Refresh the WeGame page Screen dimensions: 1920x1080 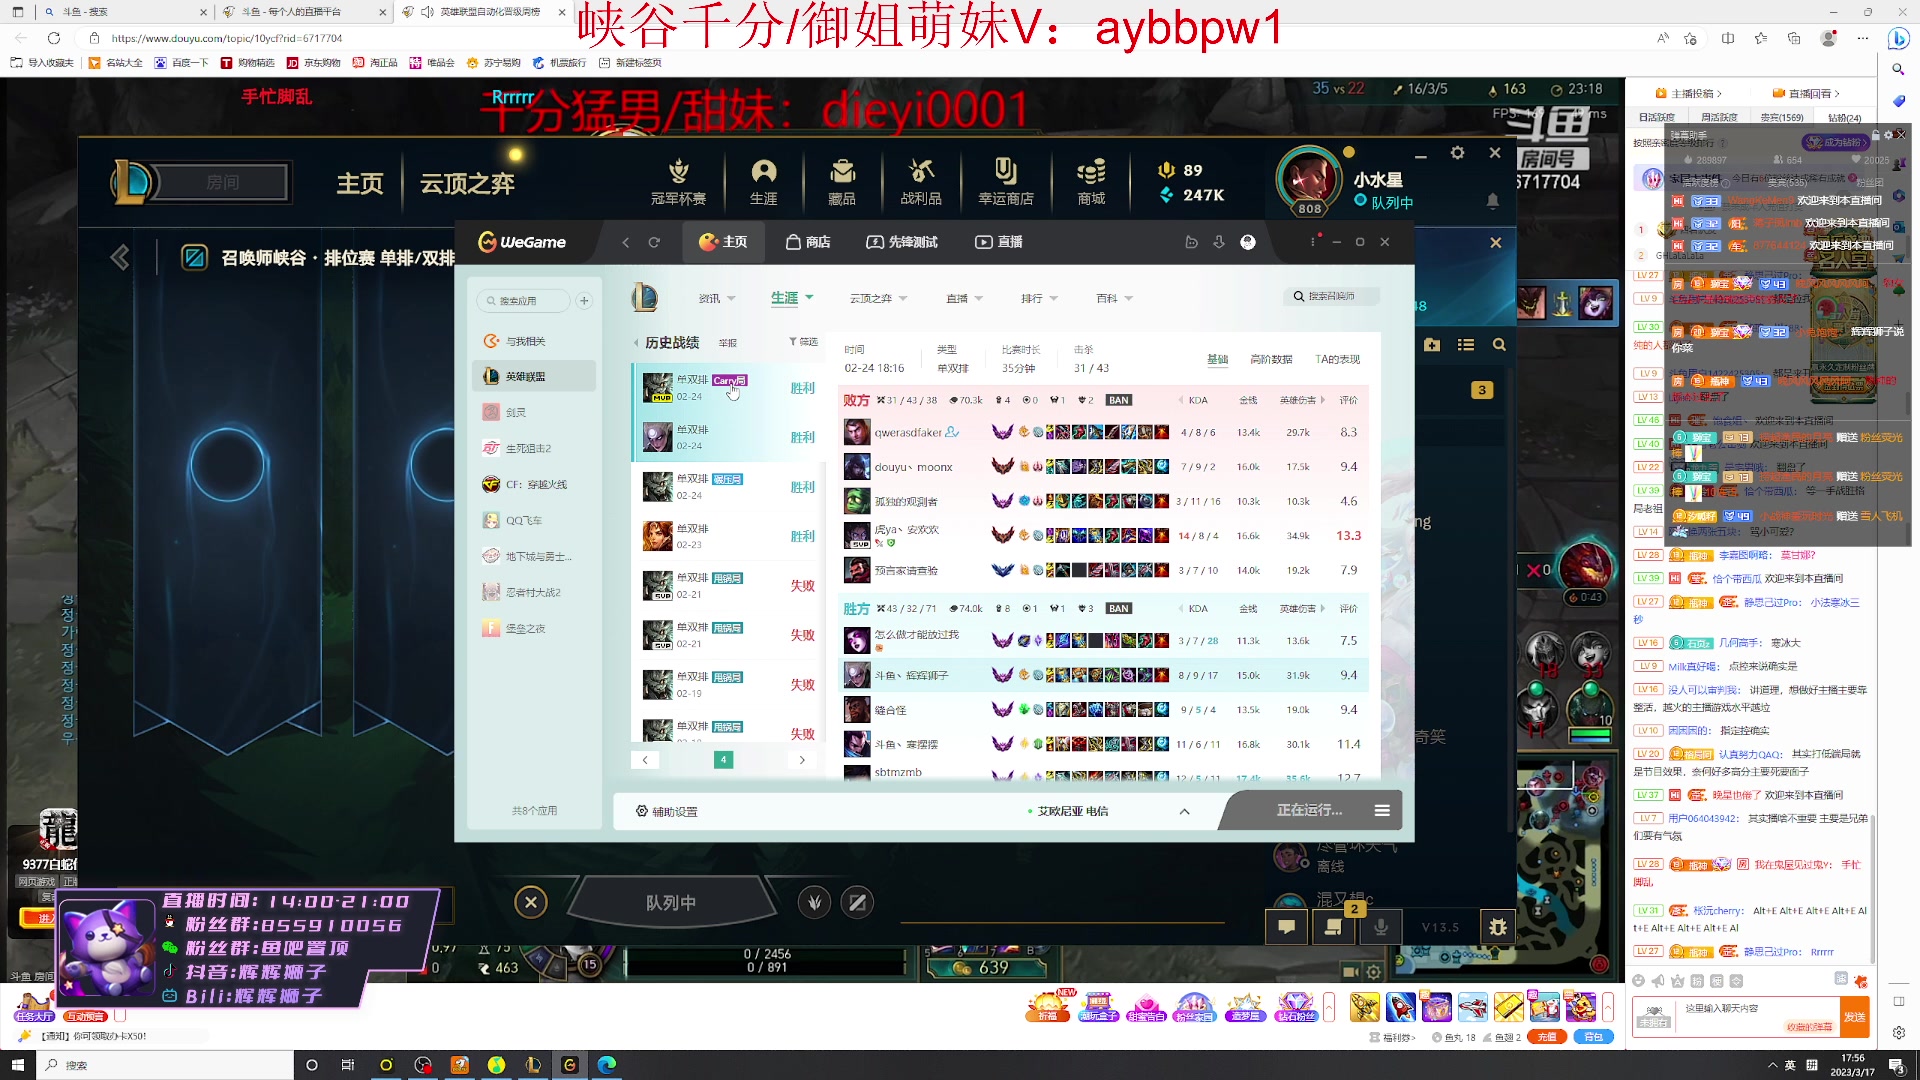(654, 242)
